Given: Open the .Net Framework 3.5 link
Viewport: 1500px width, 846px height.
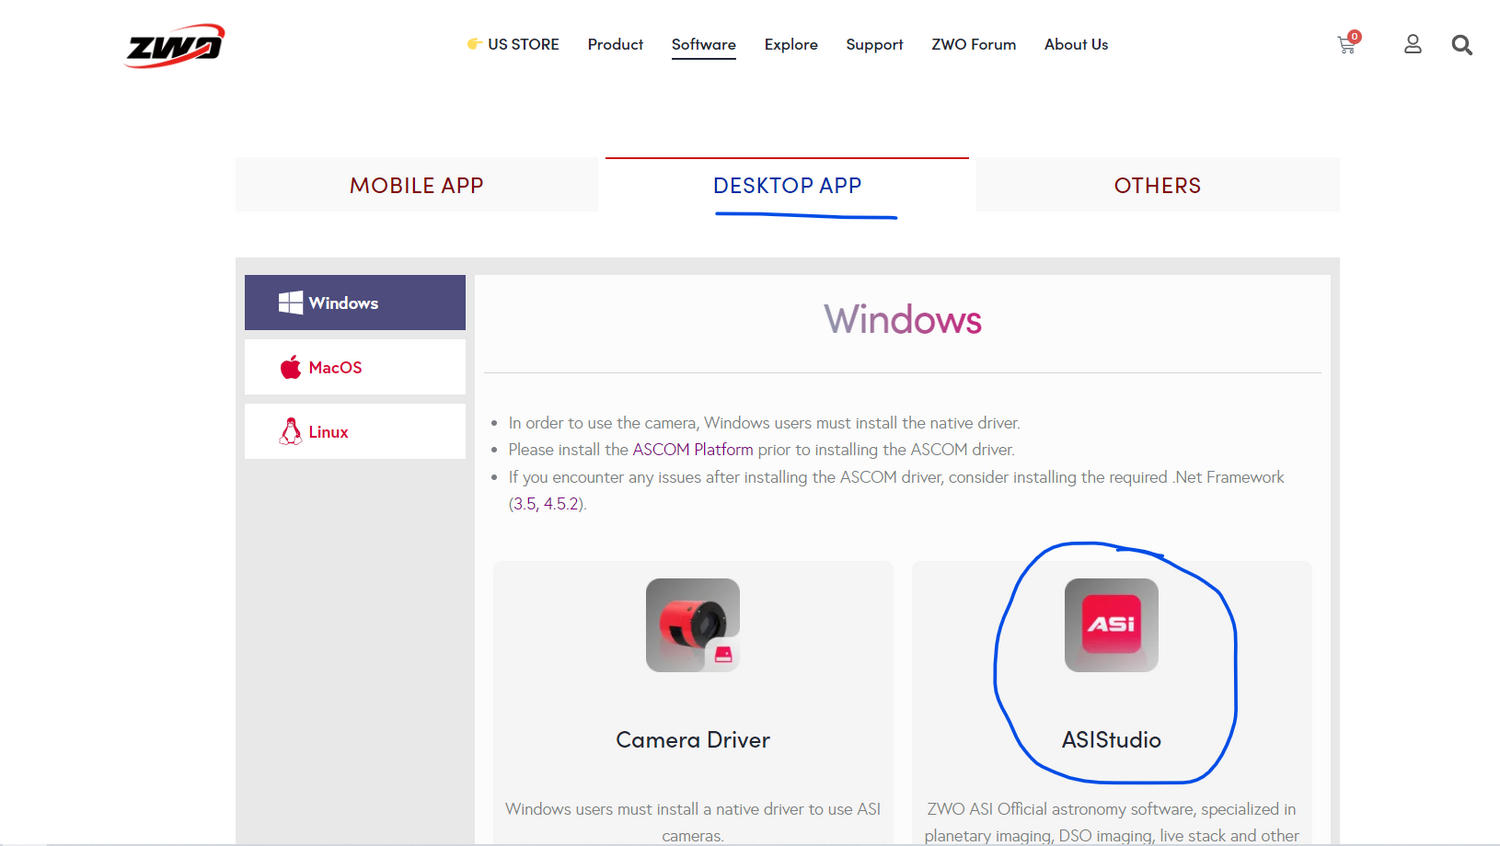Looking at the screenshot, I should 525,504.
